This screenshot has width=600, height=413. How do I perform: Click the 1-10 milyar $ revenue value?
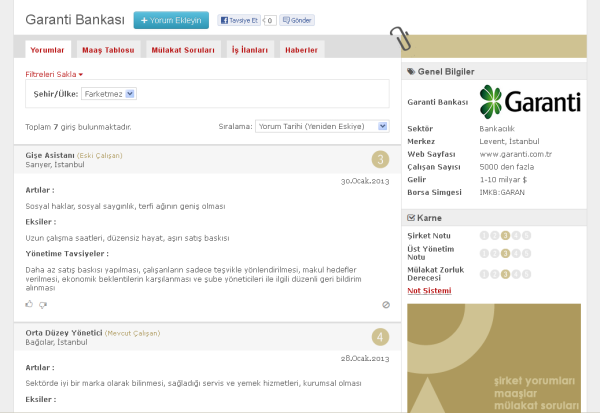[x=503, y=179]
